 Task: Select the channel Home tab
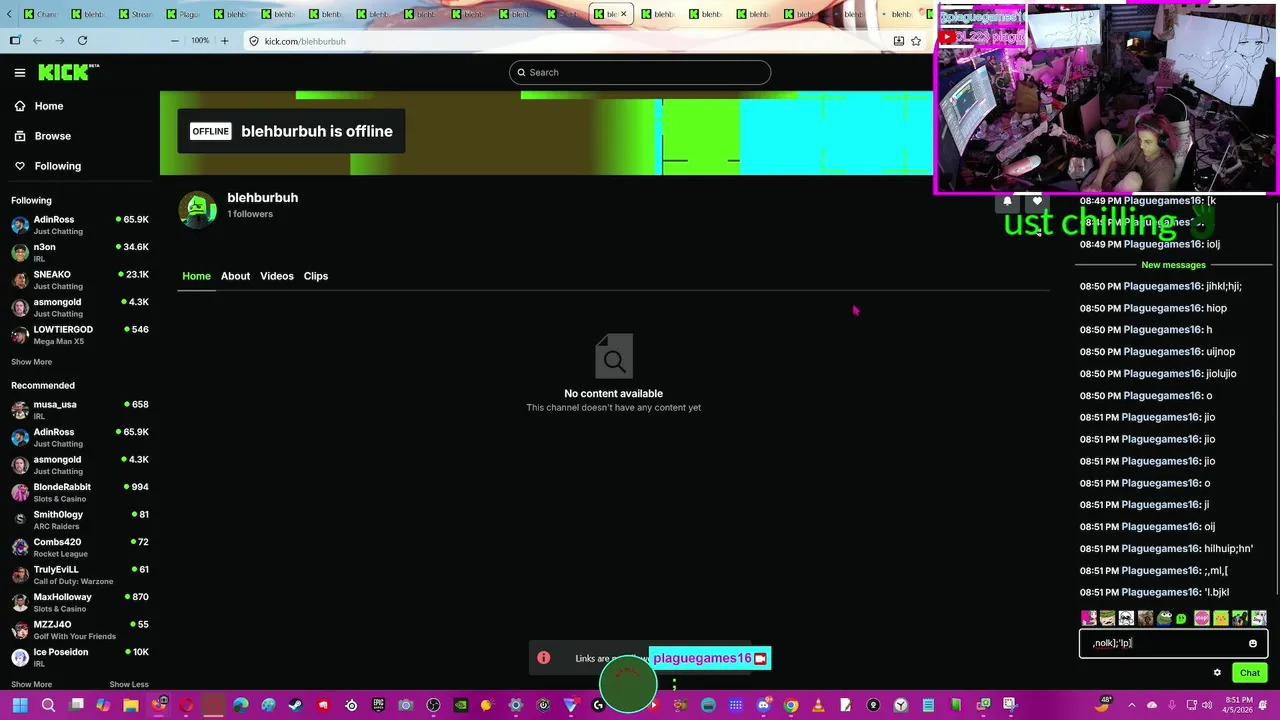tap(196, 276)
